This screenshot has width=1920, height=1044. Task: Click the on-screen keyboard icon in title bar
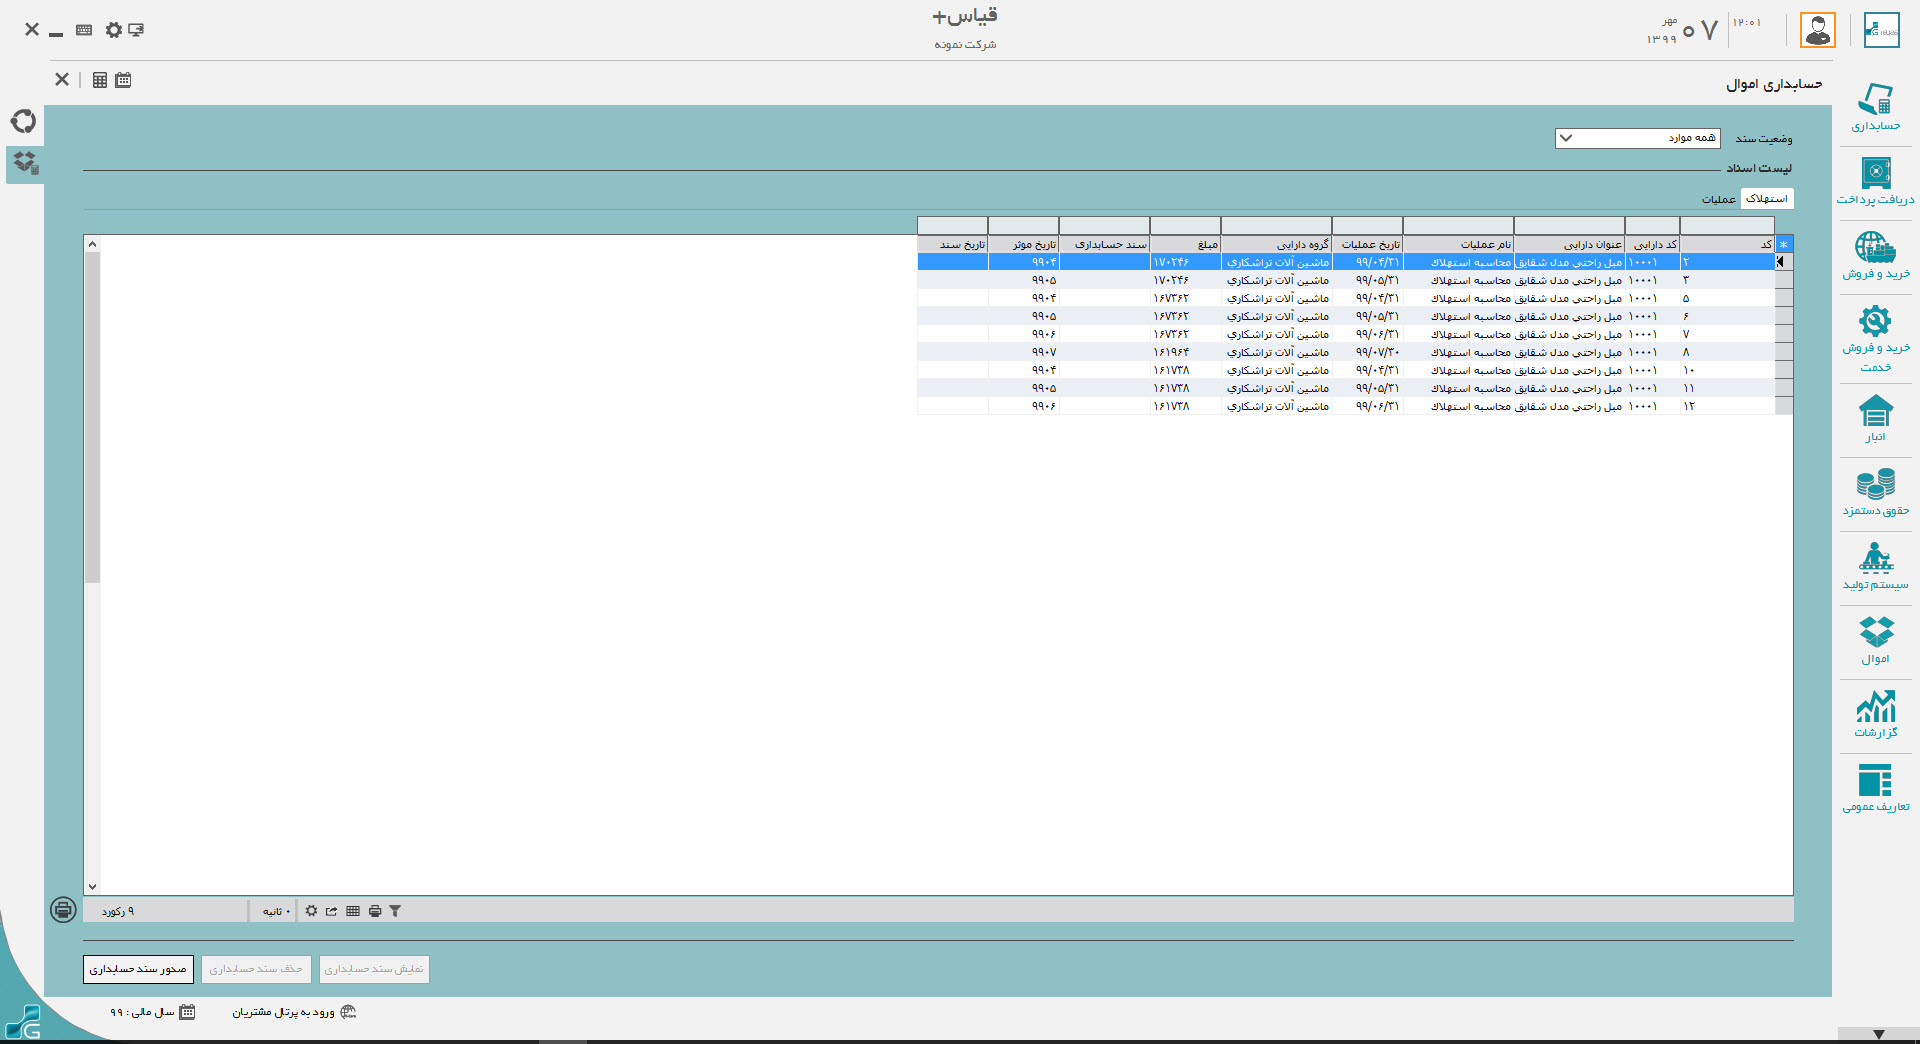coord(84,30)
